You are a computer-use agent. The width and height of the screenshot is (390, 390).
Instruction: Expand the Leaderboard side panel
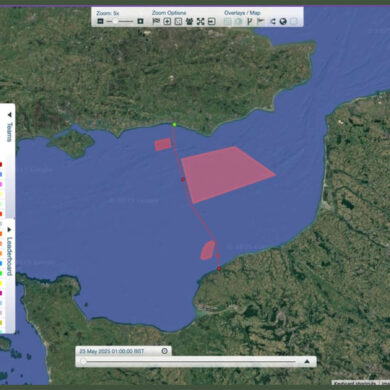pos(10,230)
